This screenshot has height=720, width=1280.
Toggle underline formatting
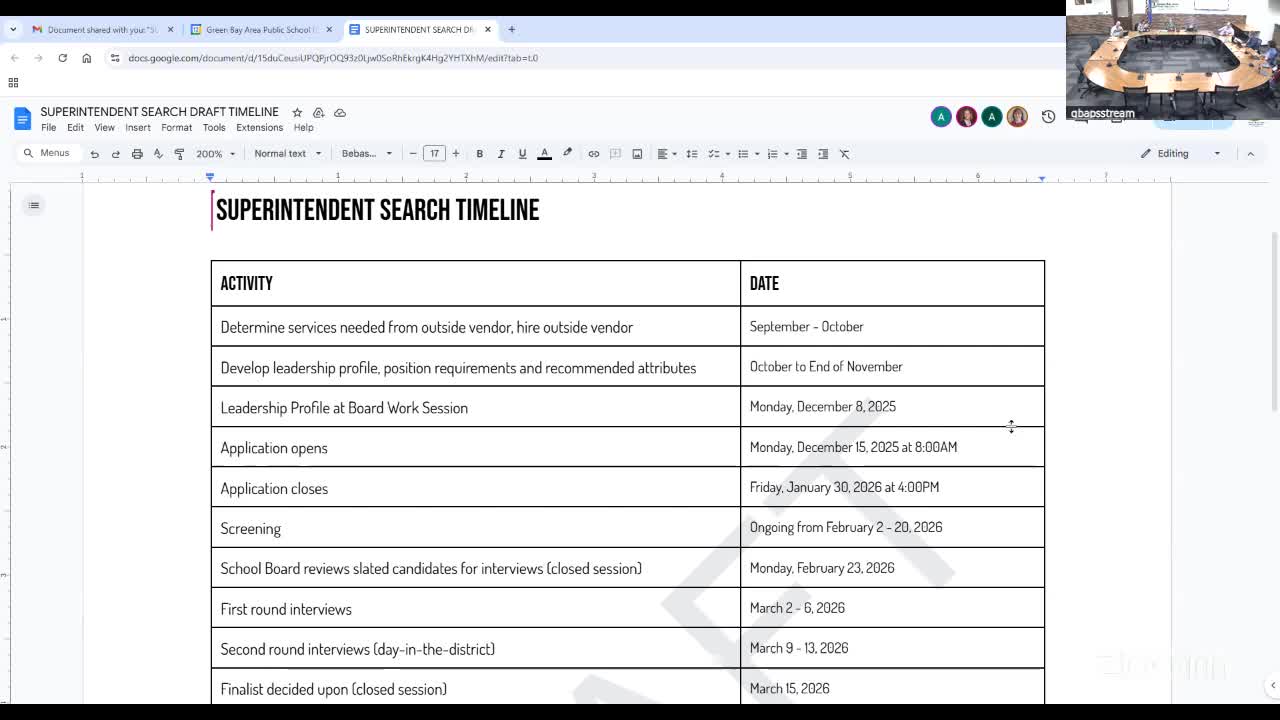point(522,154)
